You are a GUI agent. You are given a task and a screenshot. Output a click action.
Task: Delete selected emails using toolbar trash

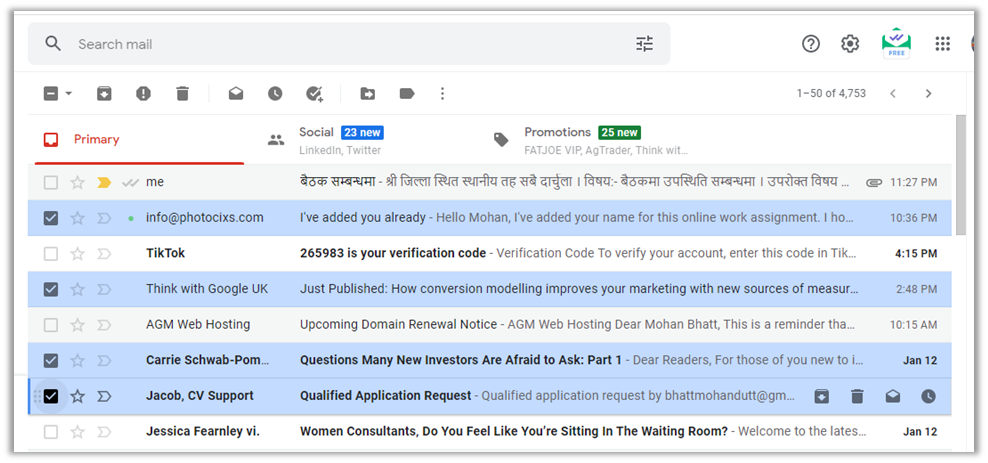(182, 93)
